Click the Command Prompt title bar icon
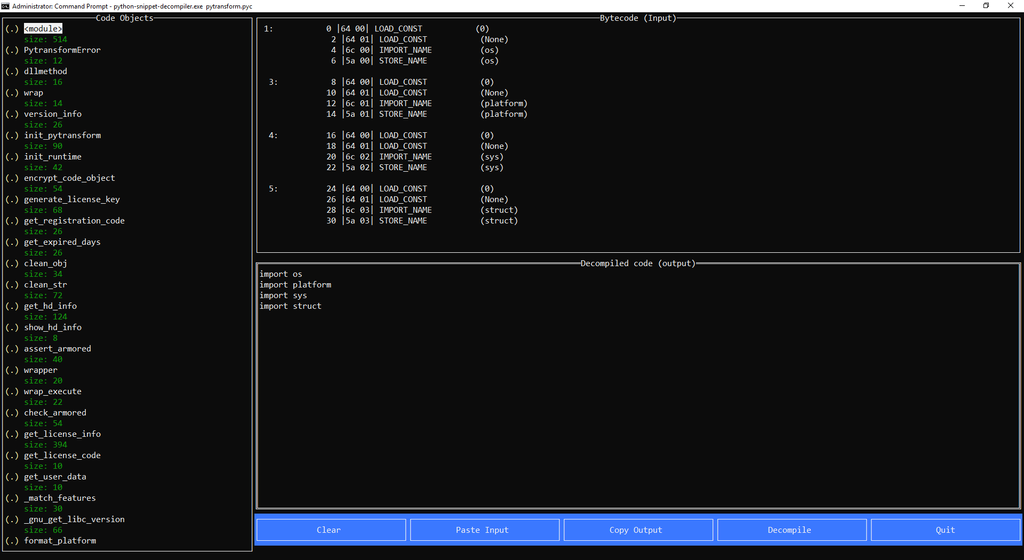Image resolution: width=1024 pixels, height=560 pixels. click(x=5, y=6)
